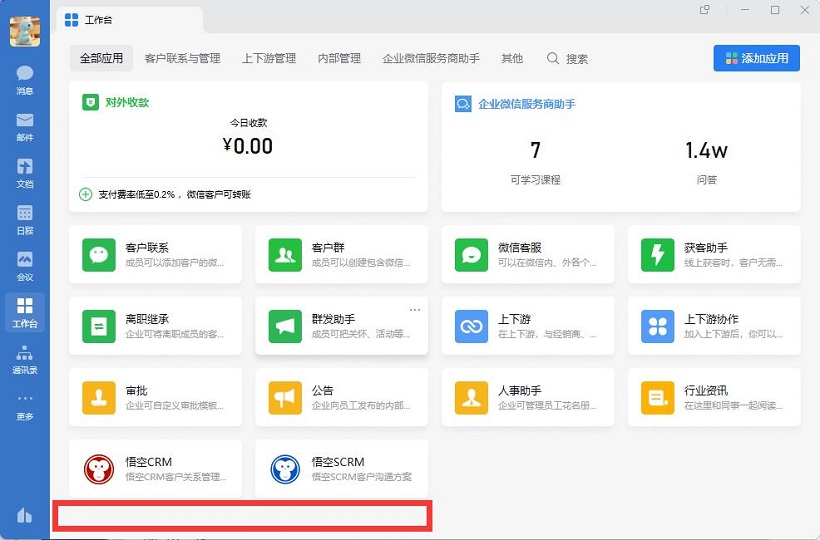This screenshot has width=820, height=540.
Task: Switch to the 上下游管理 tab
Action: (x=269, y=59)
